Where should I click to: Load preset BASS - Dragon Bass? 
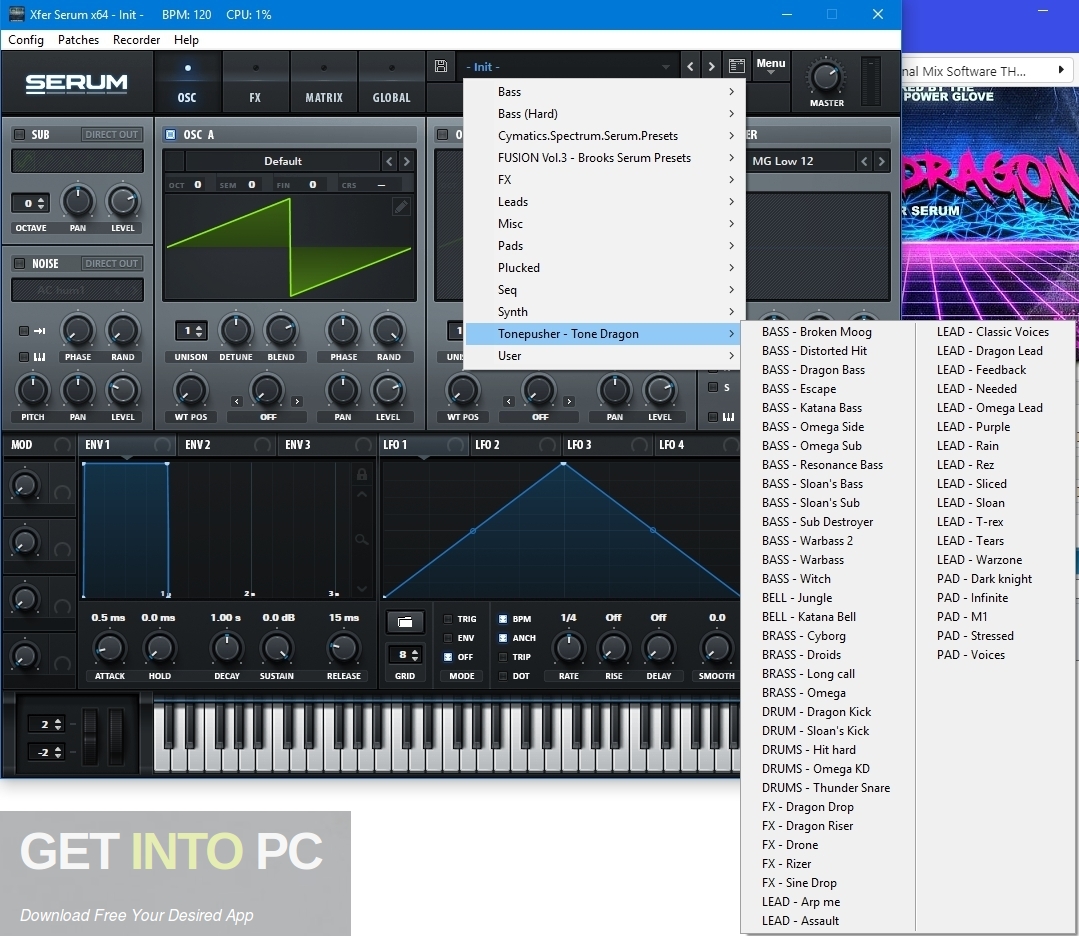coord(828,370)
